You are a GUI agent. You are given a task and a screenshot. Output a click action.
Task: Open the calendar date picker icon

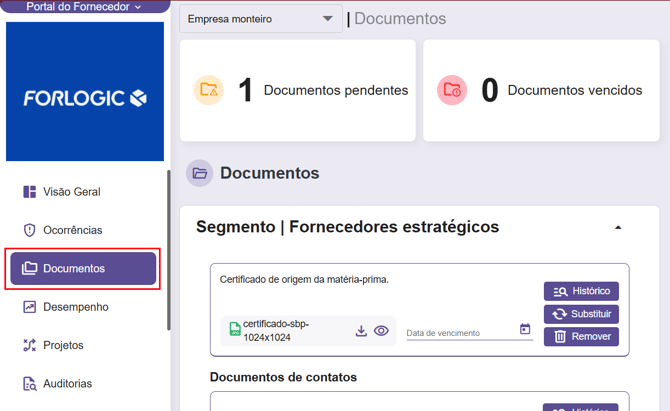coord(525,329)
